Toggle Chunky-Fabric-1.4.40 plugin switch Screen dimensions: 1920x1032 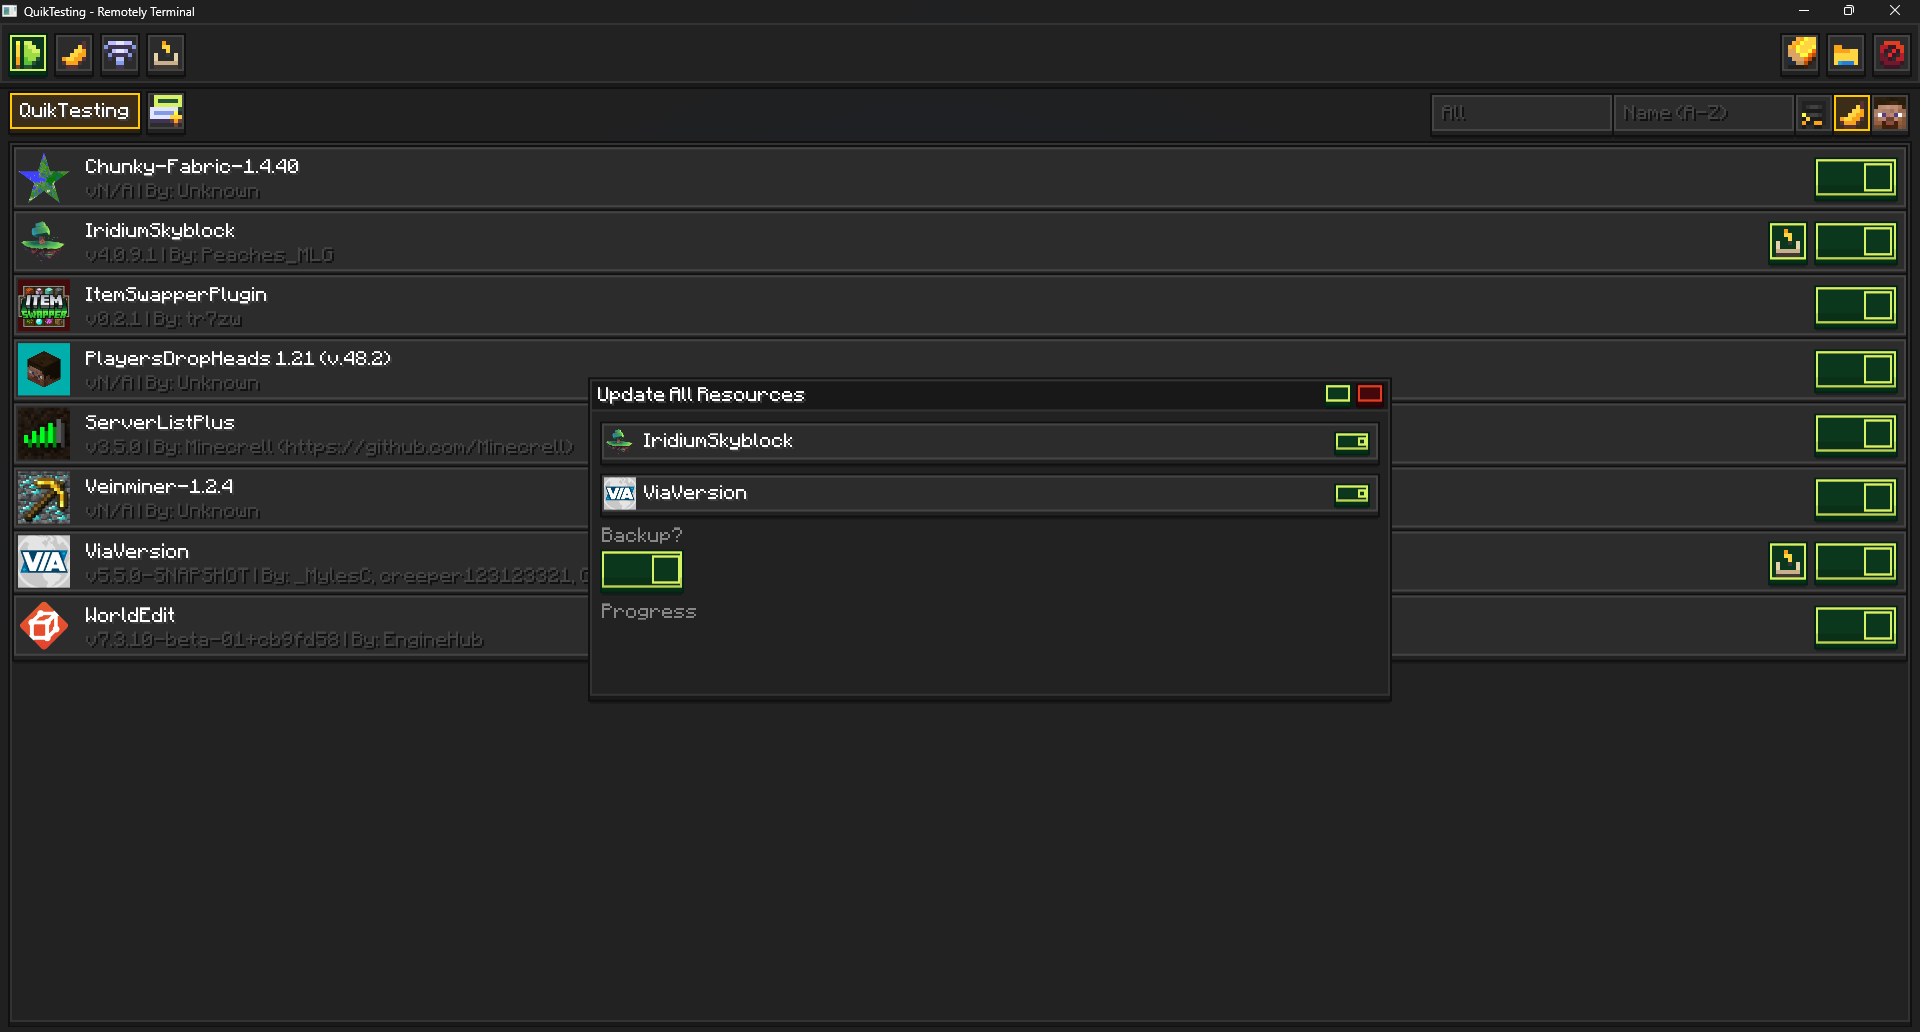pos(1856,178)
